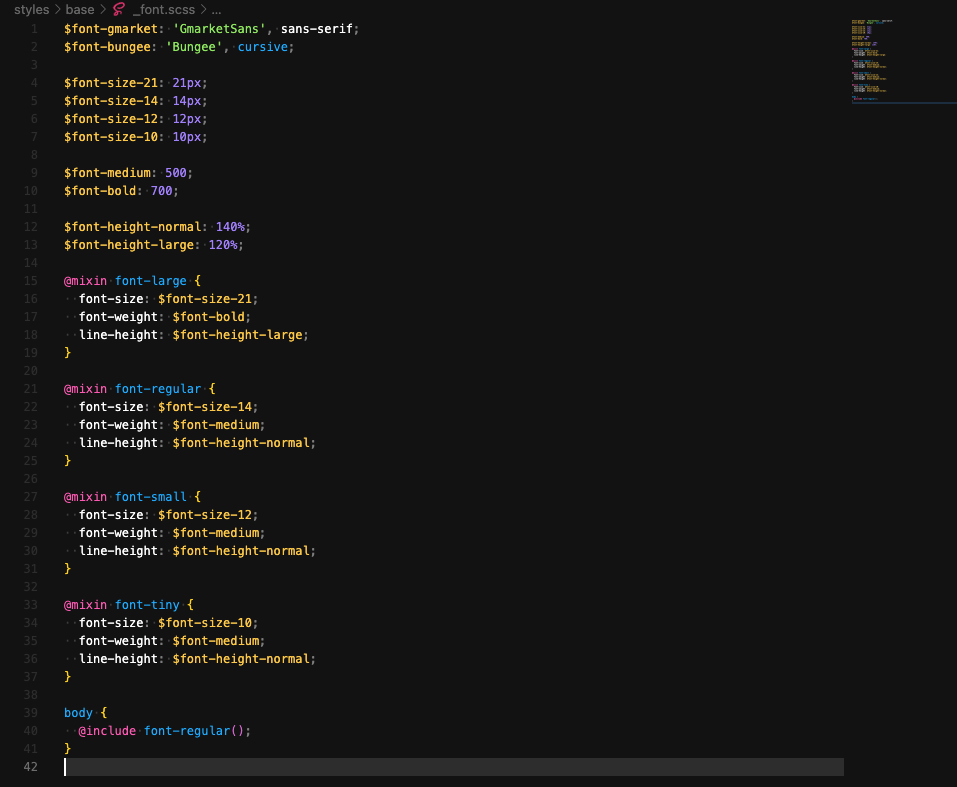Screen dimensions: 957x787
Task: Click the '140%' value
Action: (230, 227)
